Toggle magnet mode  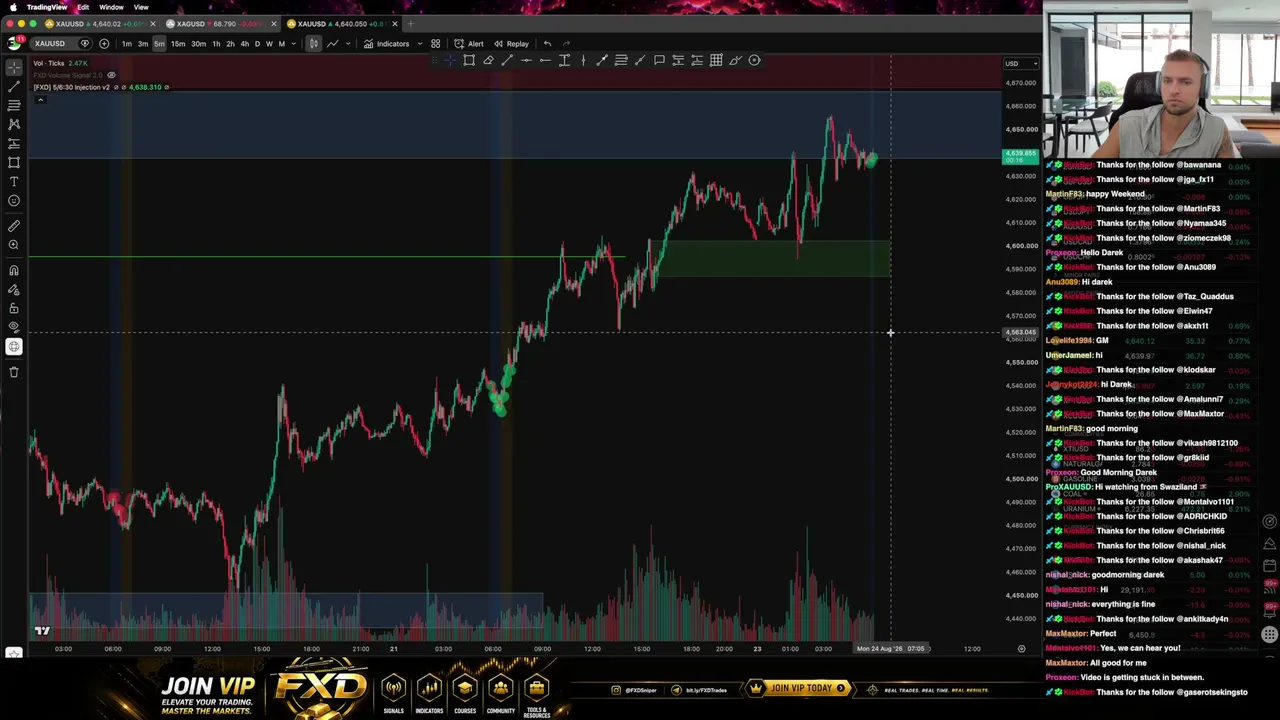click(14, 270)
